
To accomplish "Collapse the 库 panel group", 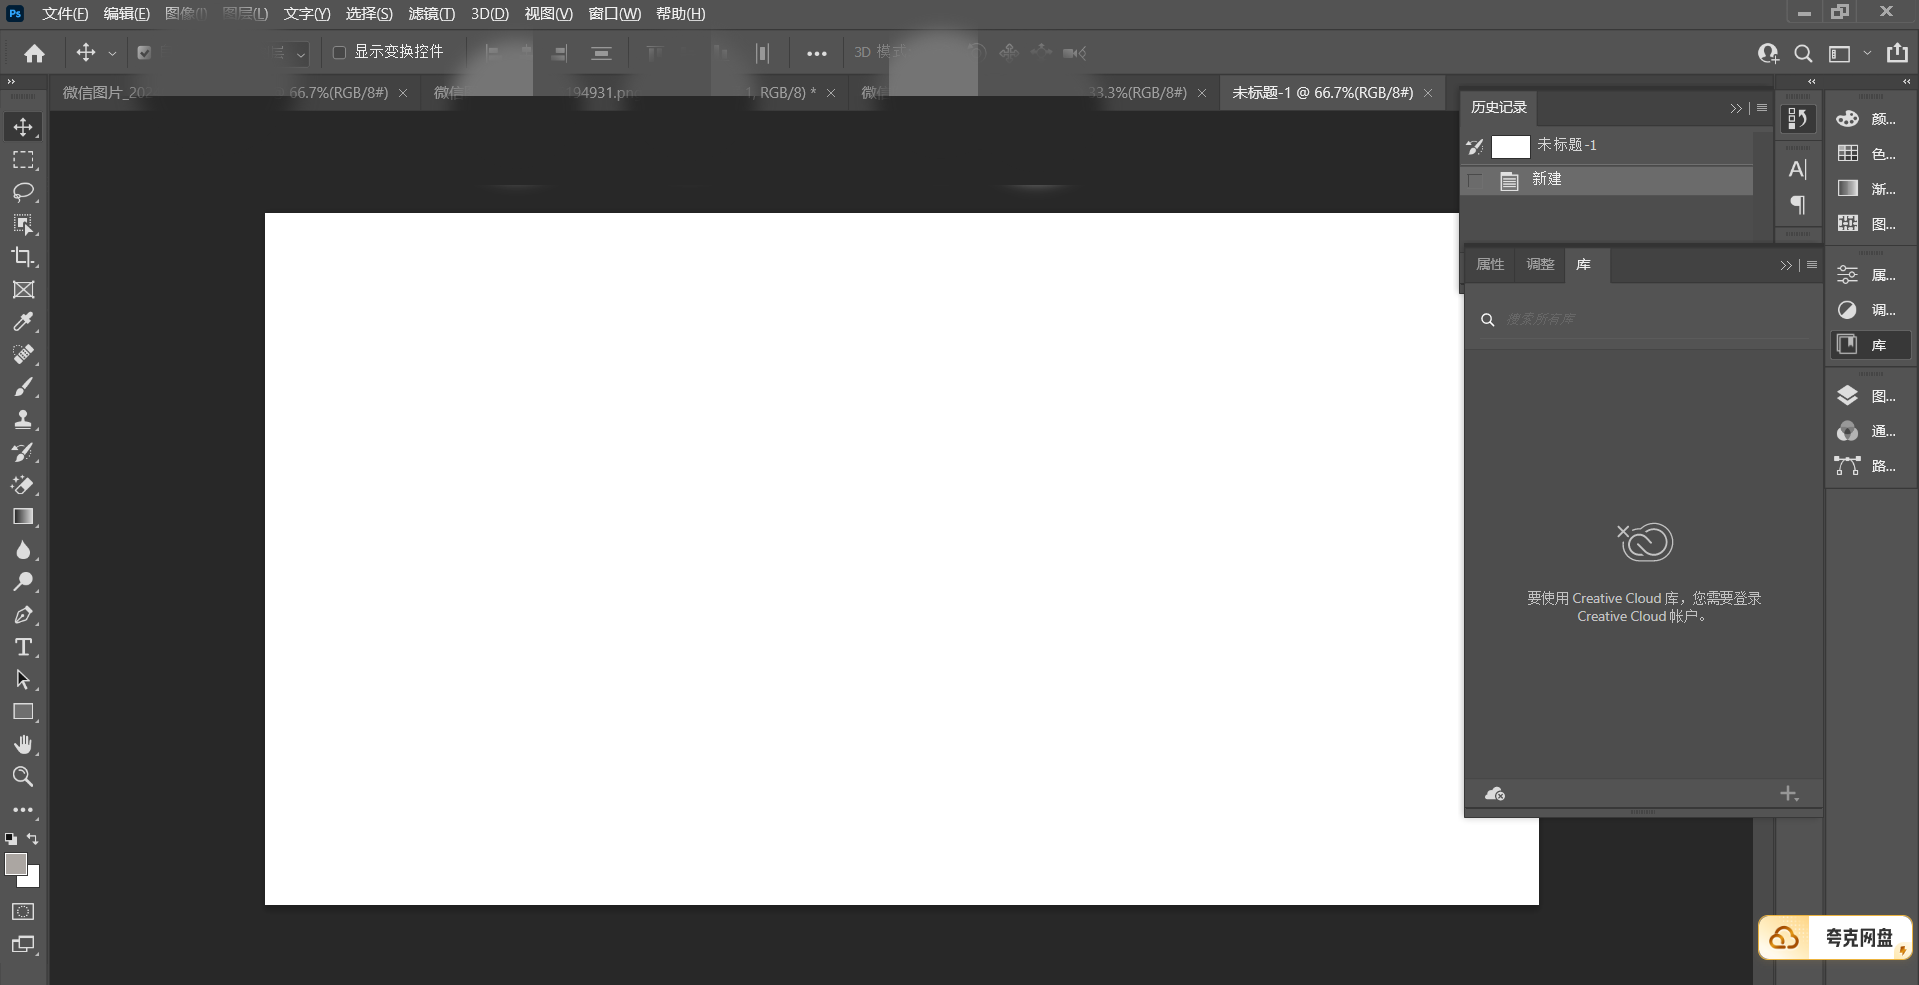I will 1786,265.
